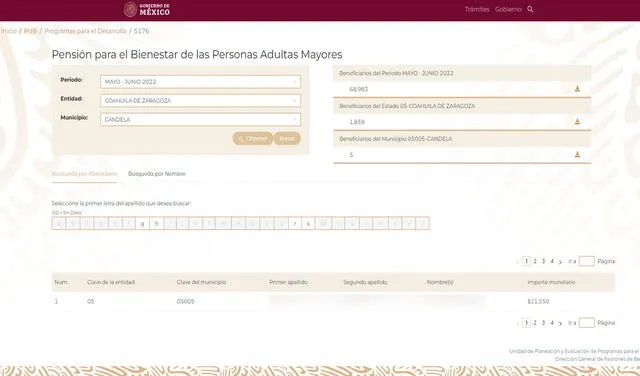This screenshot has width=640, height=376.
Task: Open Gobierno in the top navigation
Action: tap(508, 9)
